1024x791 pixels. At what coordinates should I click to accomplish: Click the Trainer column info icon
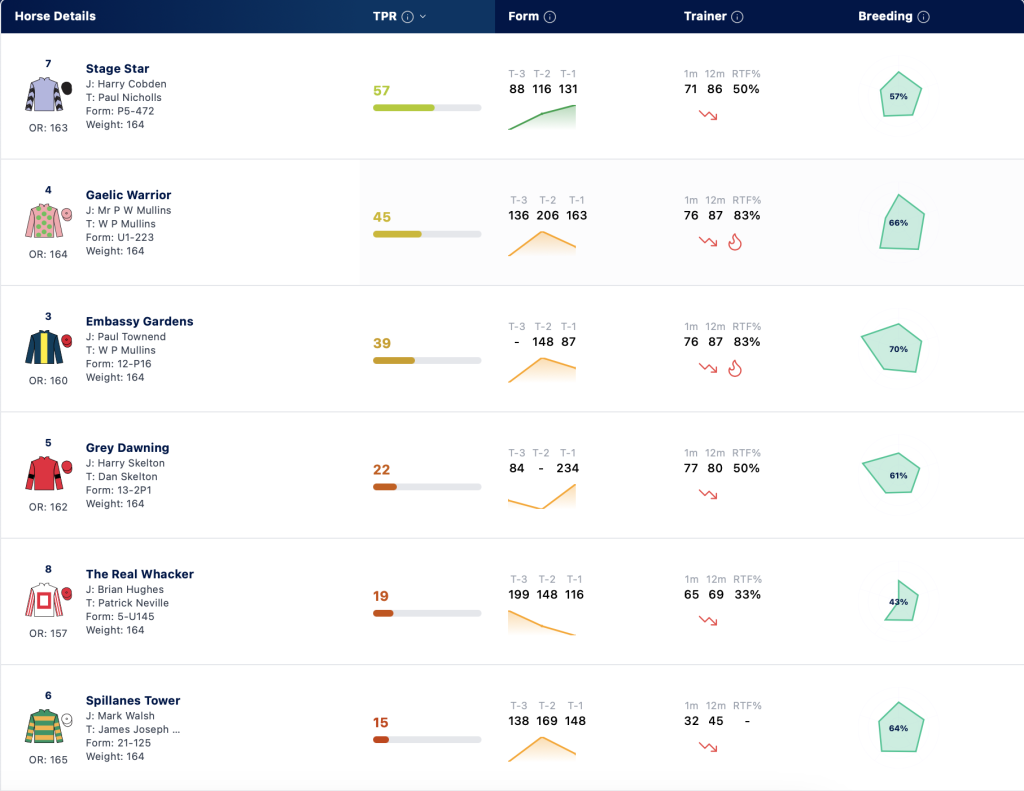coord(737,17)
